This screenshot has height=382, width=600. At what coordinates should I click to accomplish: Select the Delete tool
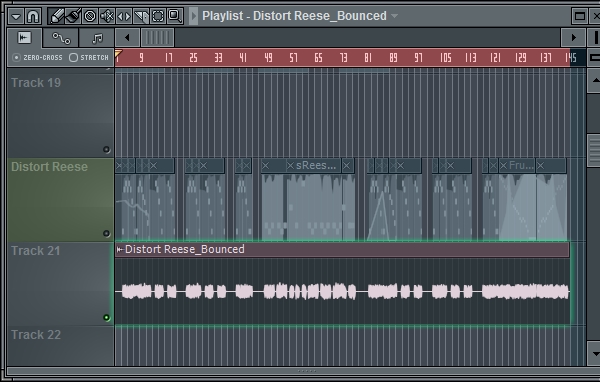pyautogui.click(x=90, y=16)
